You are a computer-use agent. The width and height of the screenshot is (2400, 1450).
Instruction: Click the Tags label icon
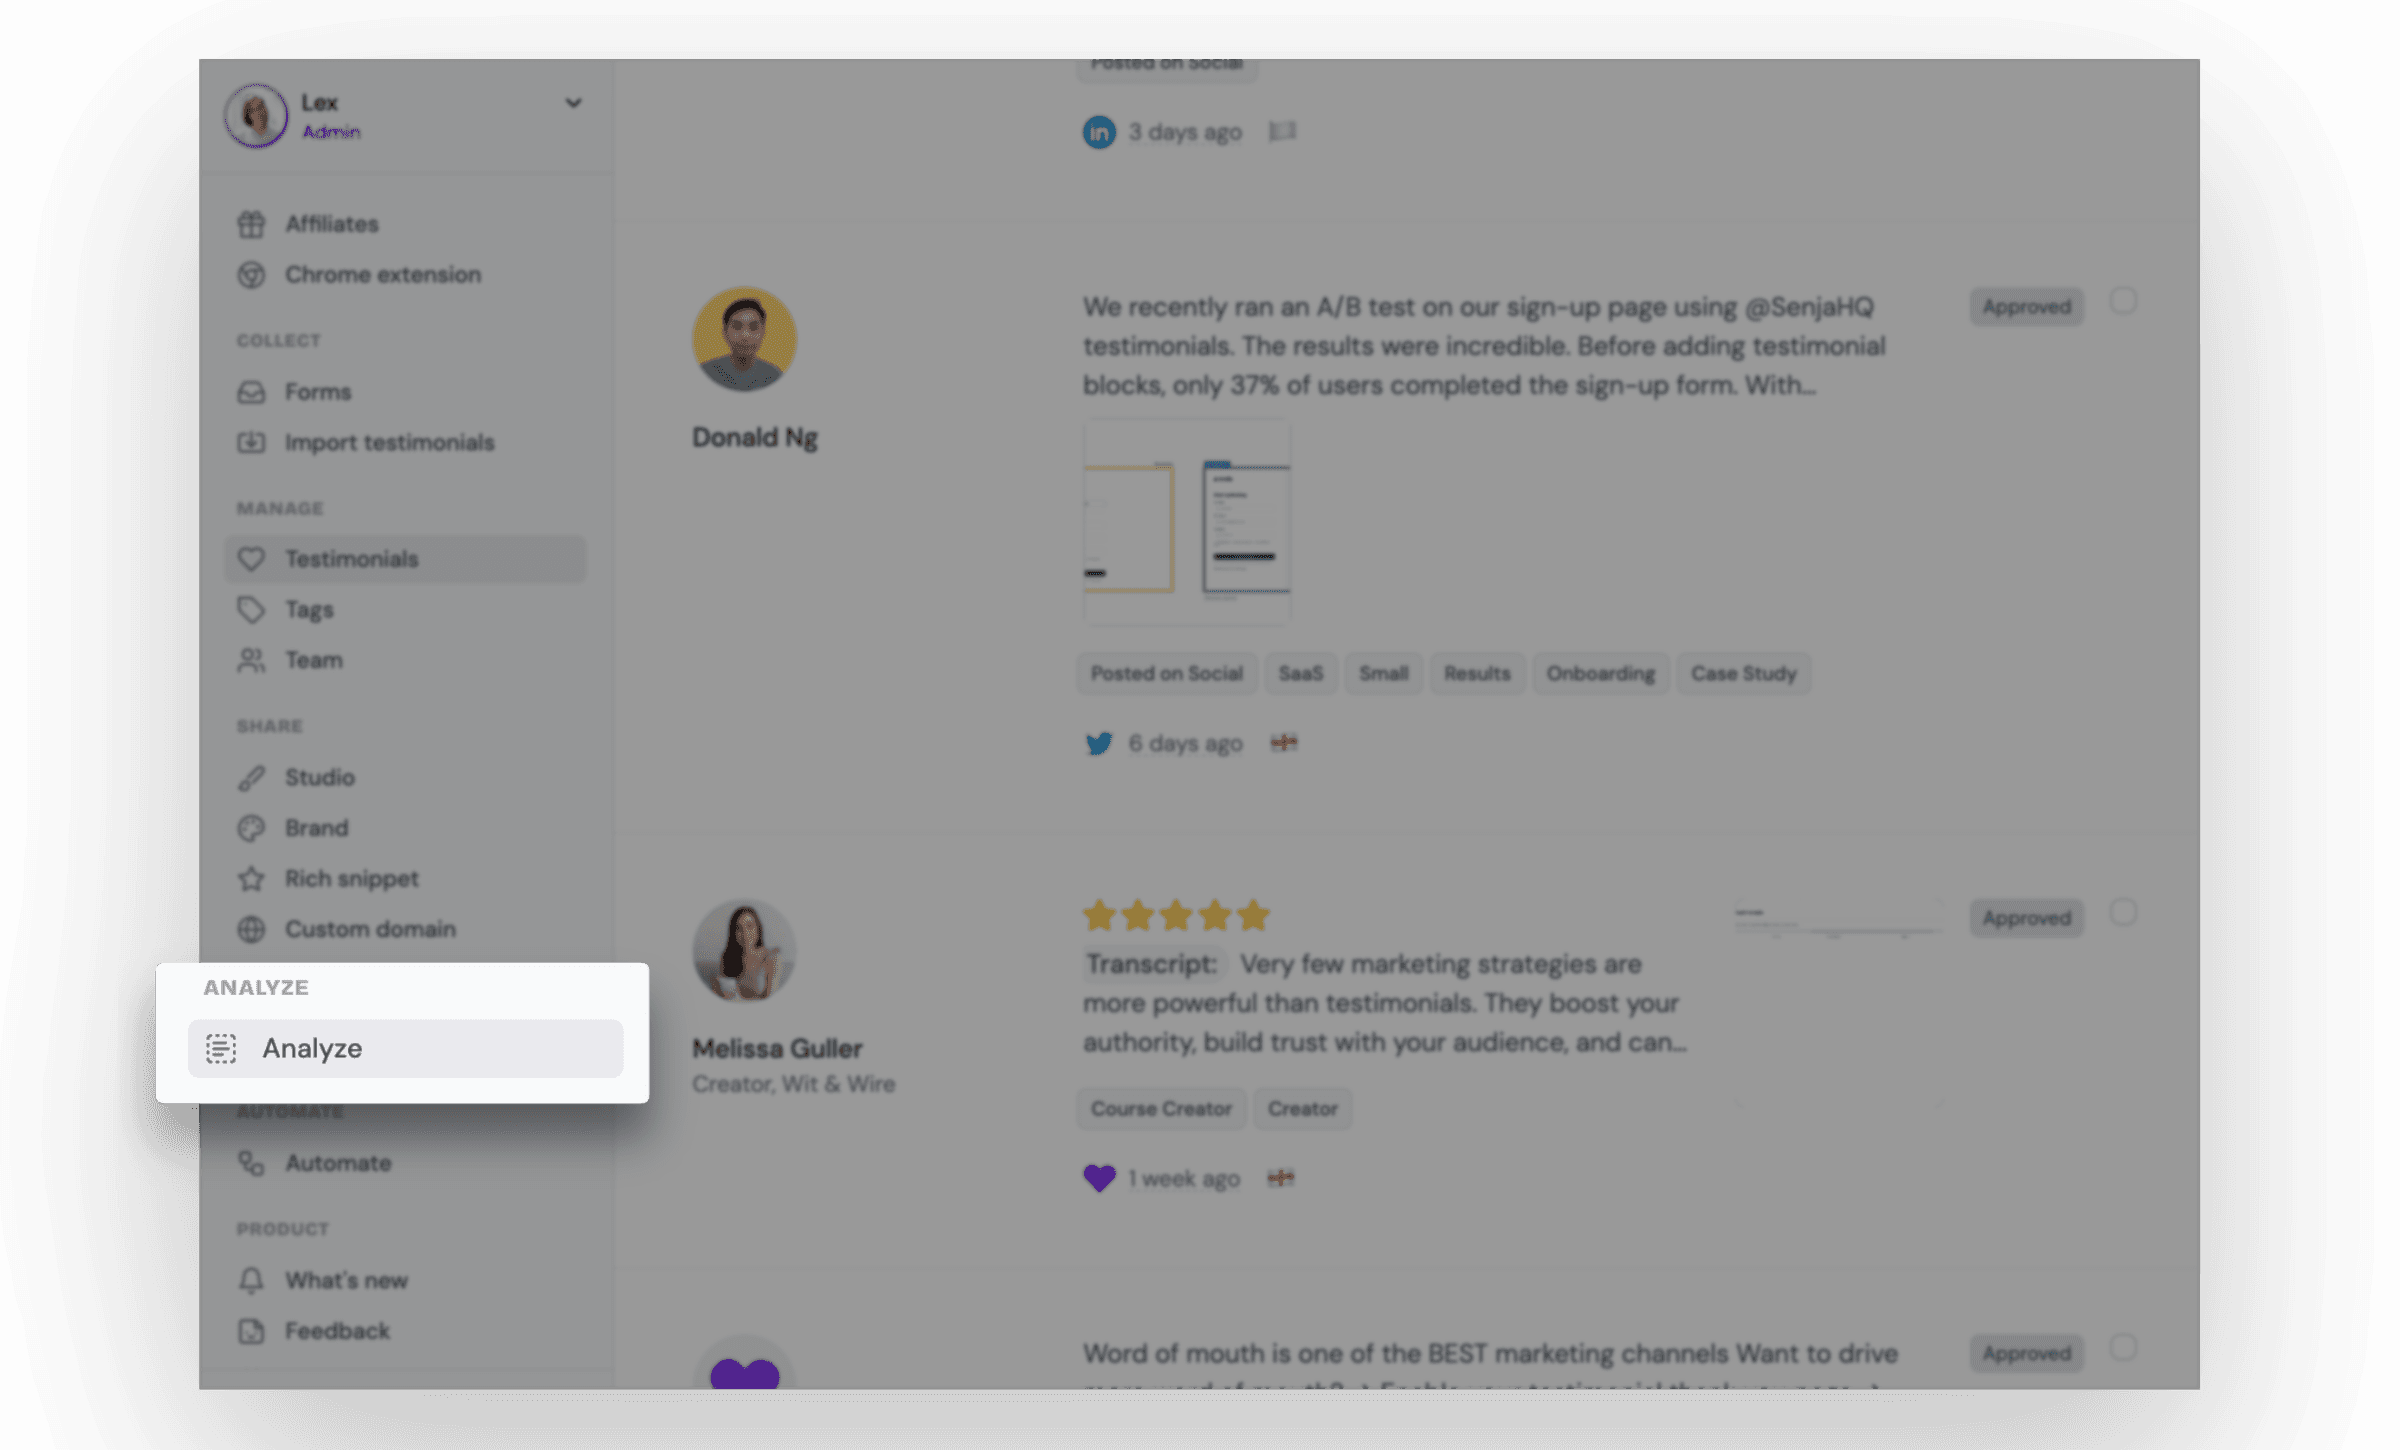[251, 609]
